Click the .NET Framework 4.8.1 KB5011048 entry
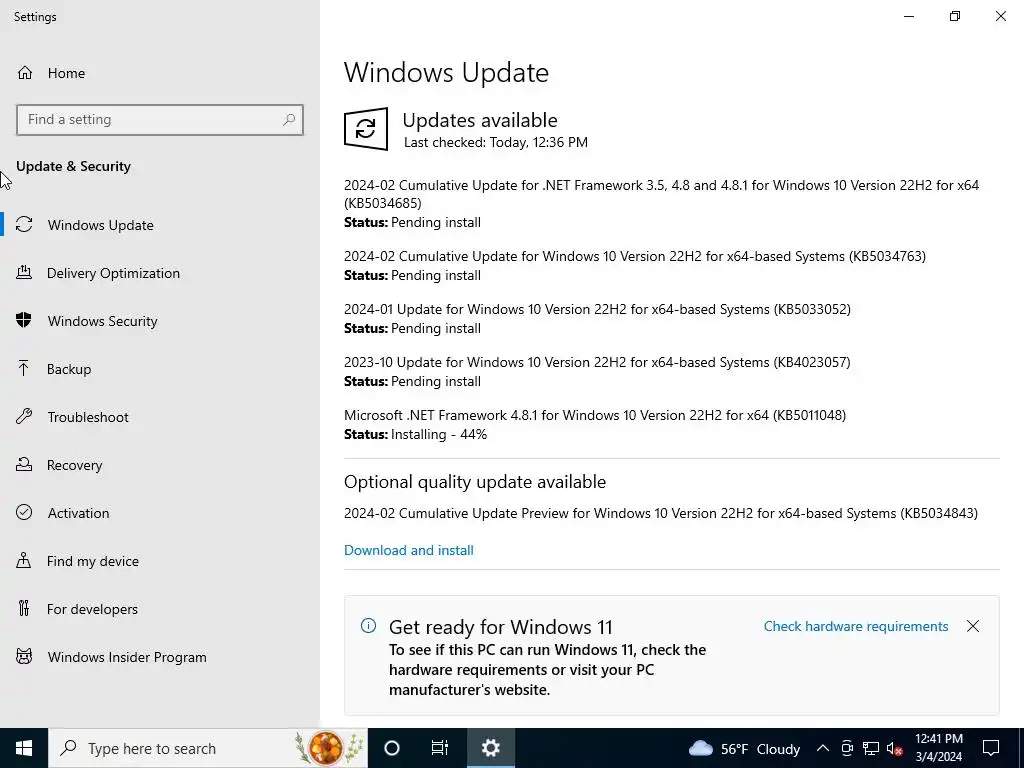The width and height of the screenshot is (1024, 768). point(595,415)
